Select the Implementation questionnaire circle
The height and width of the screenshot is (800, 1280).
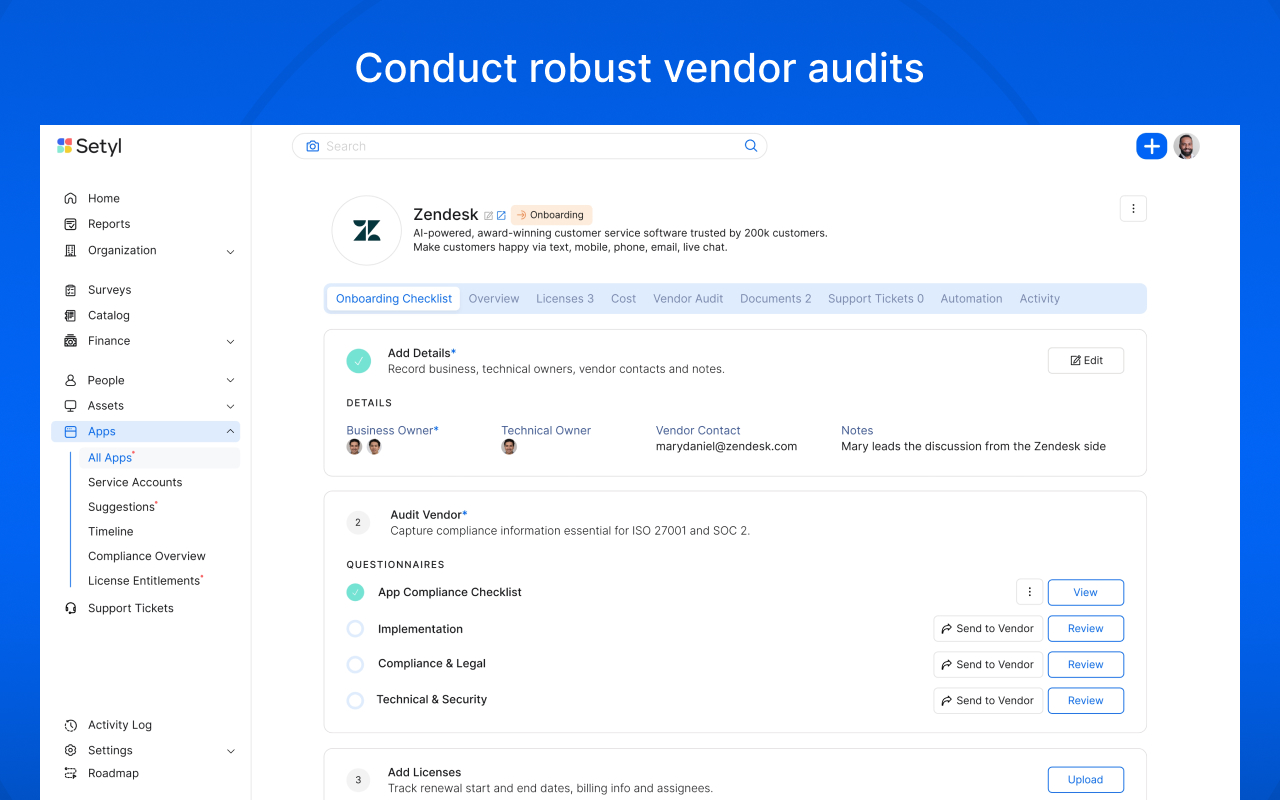355,629
